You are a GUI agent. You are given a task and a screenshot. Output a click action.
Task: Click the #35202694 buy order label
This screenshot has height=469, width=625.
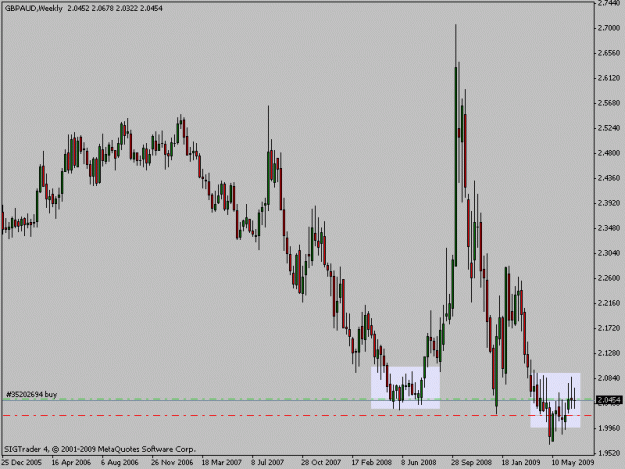click(x=31, y=394)
